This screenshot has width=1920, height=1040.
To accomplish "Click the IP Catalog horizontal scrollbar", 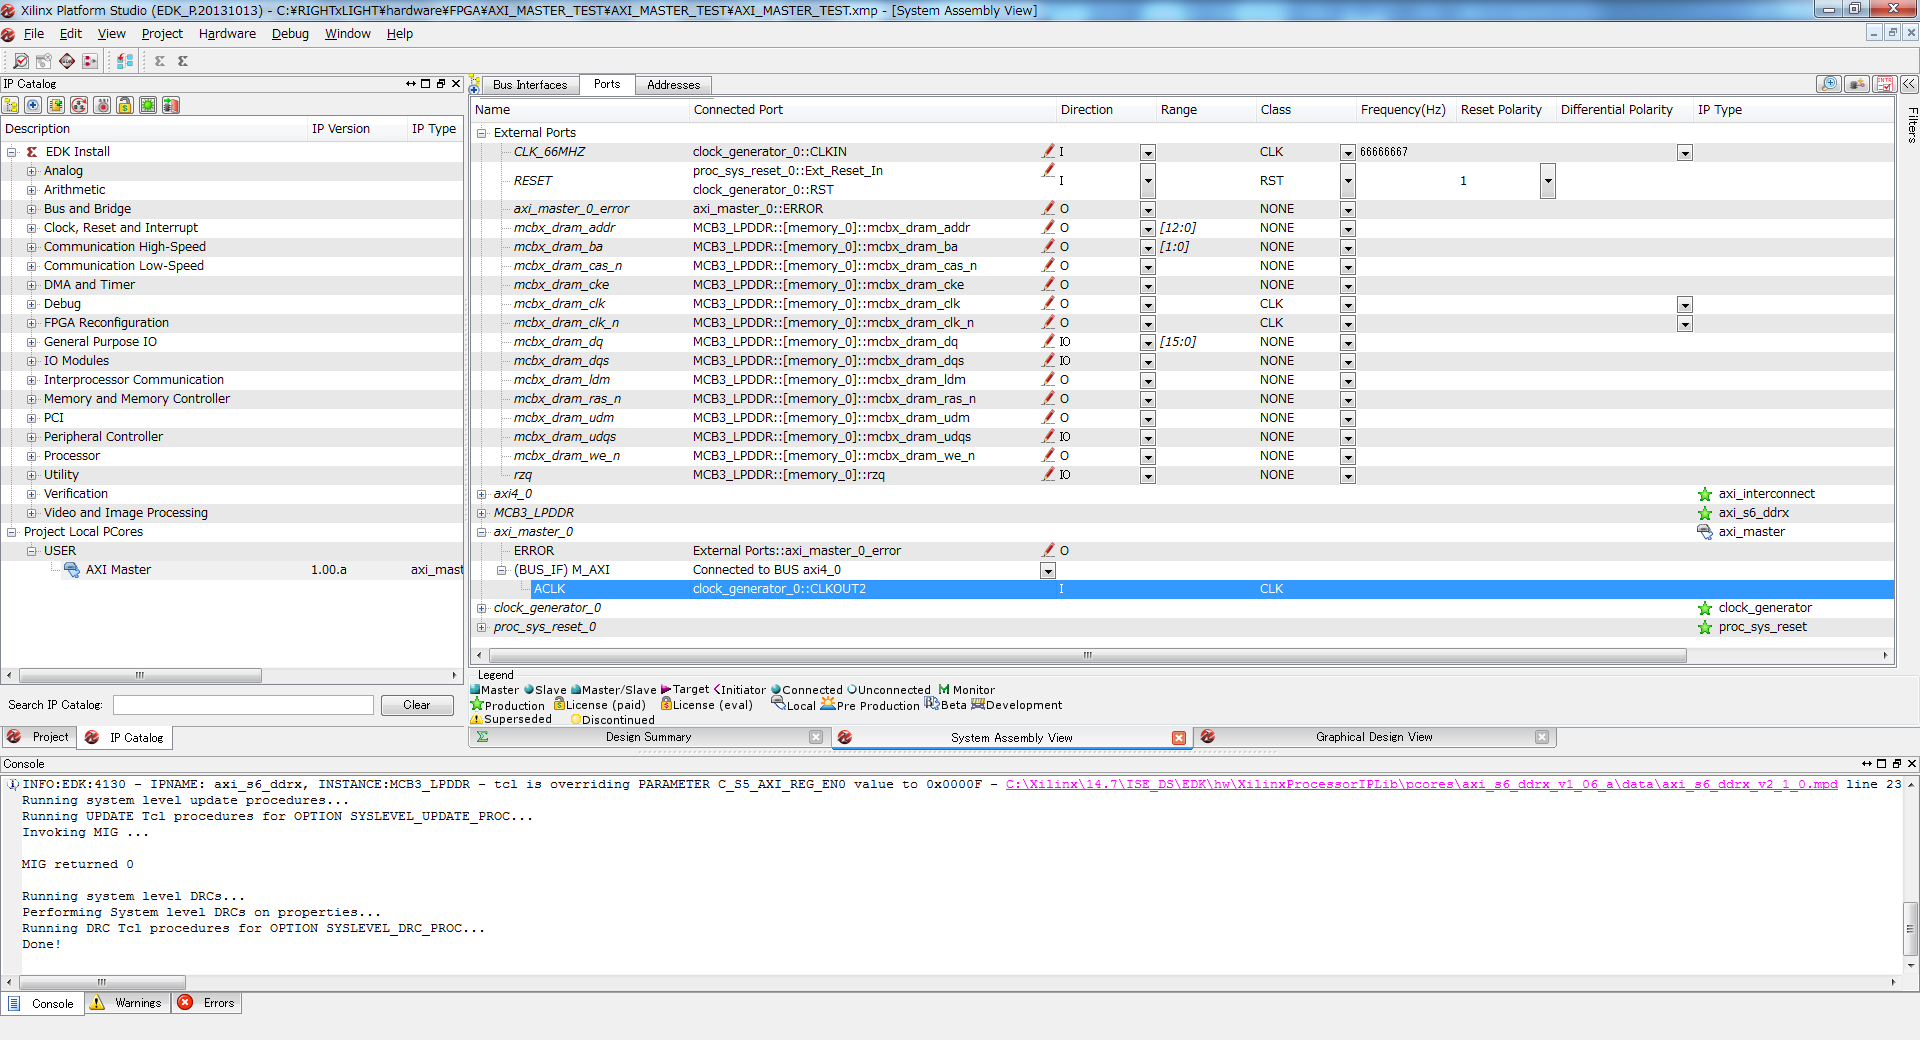I will (x=140, y=676).
